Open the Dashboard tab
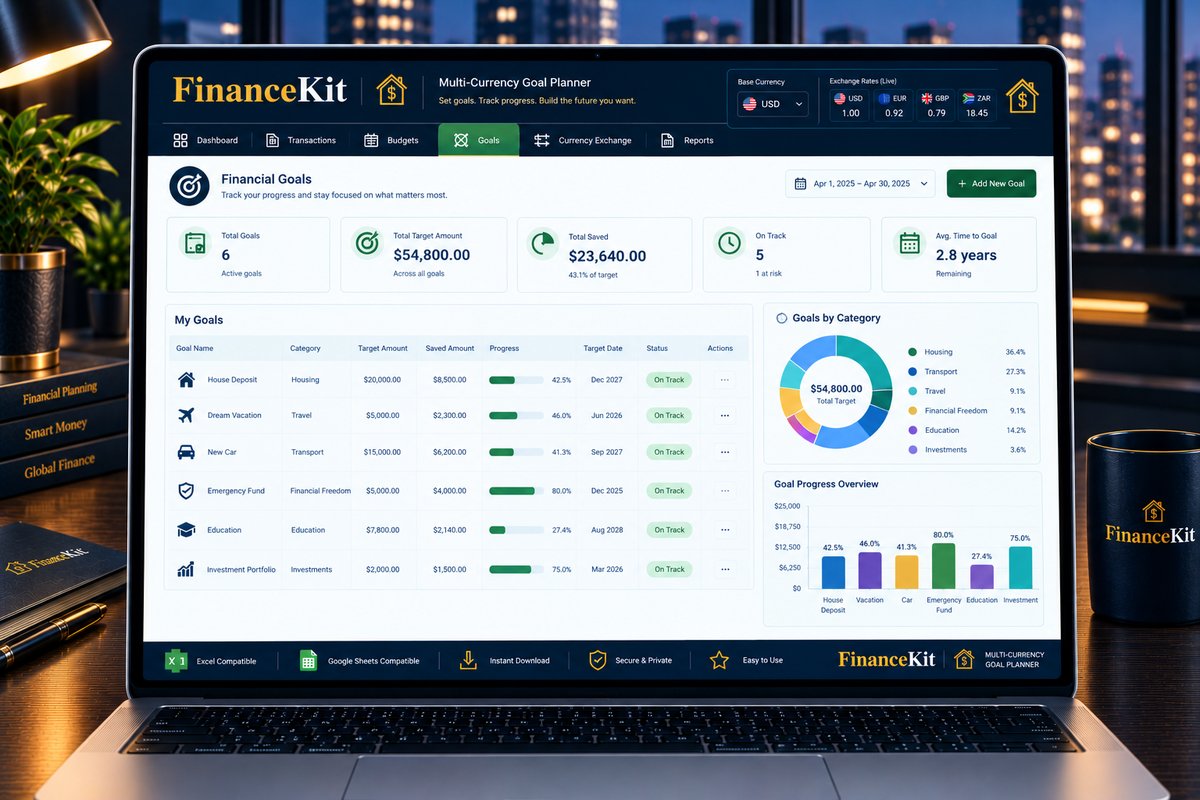 (x=205, y=140)
